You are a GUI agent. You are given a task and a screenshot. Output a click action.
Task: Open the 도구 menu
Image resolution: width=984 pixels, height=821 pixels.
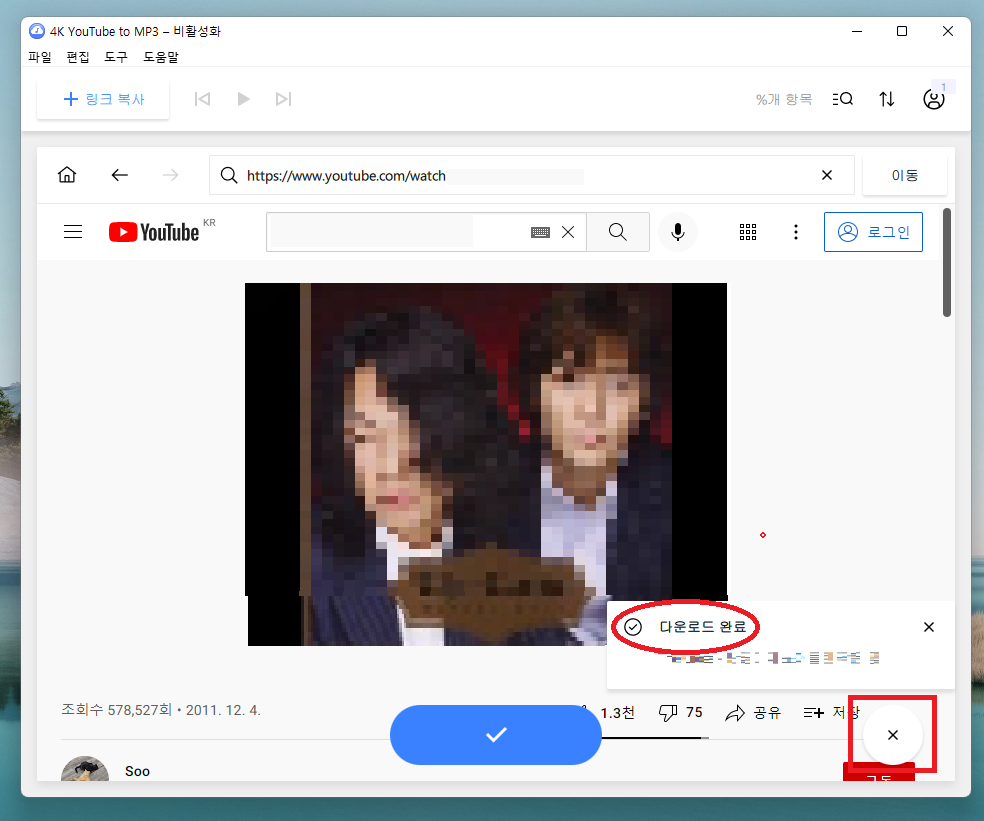pos(116,57)
